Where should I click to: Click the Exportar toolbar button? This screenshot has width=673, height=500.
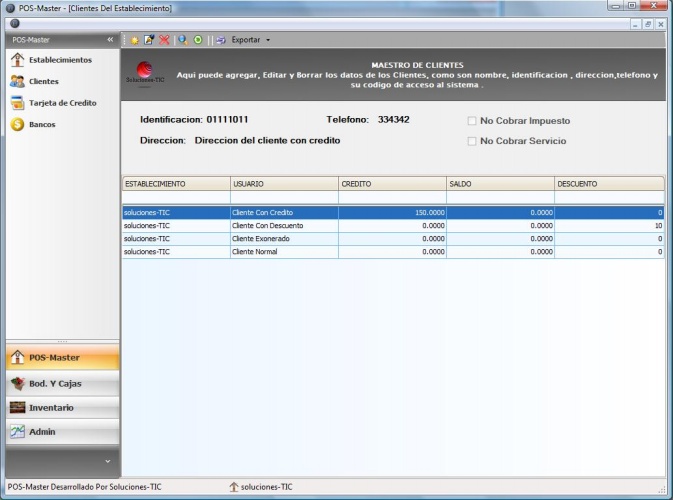[x=246, y=39]
